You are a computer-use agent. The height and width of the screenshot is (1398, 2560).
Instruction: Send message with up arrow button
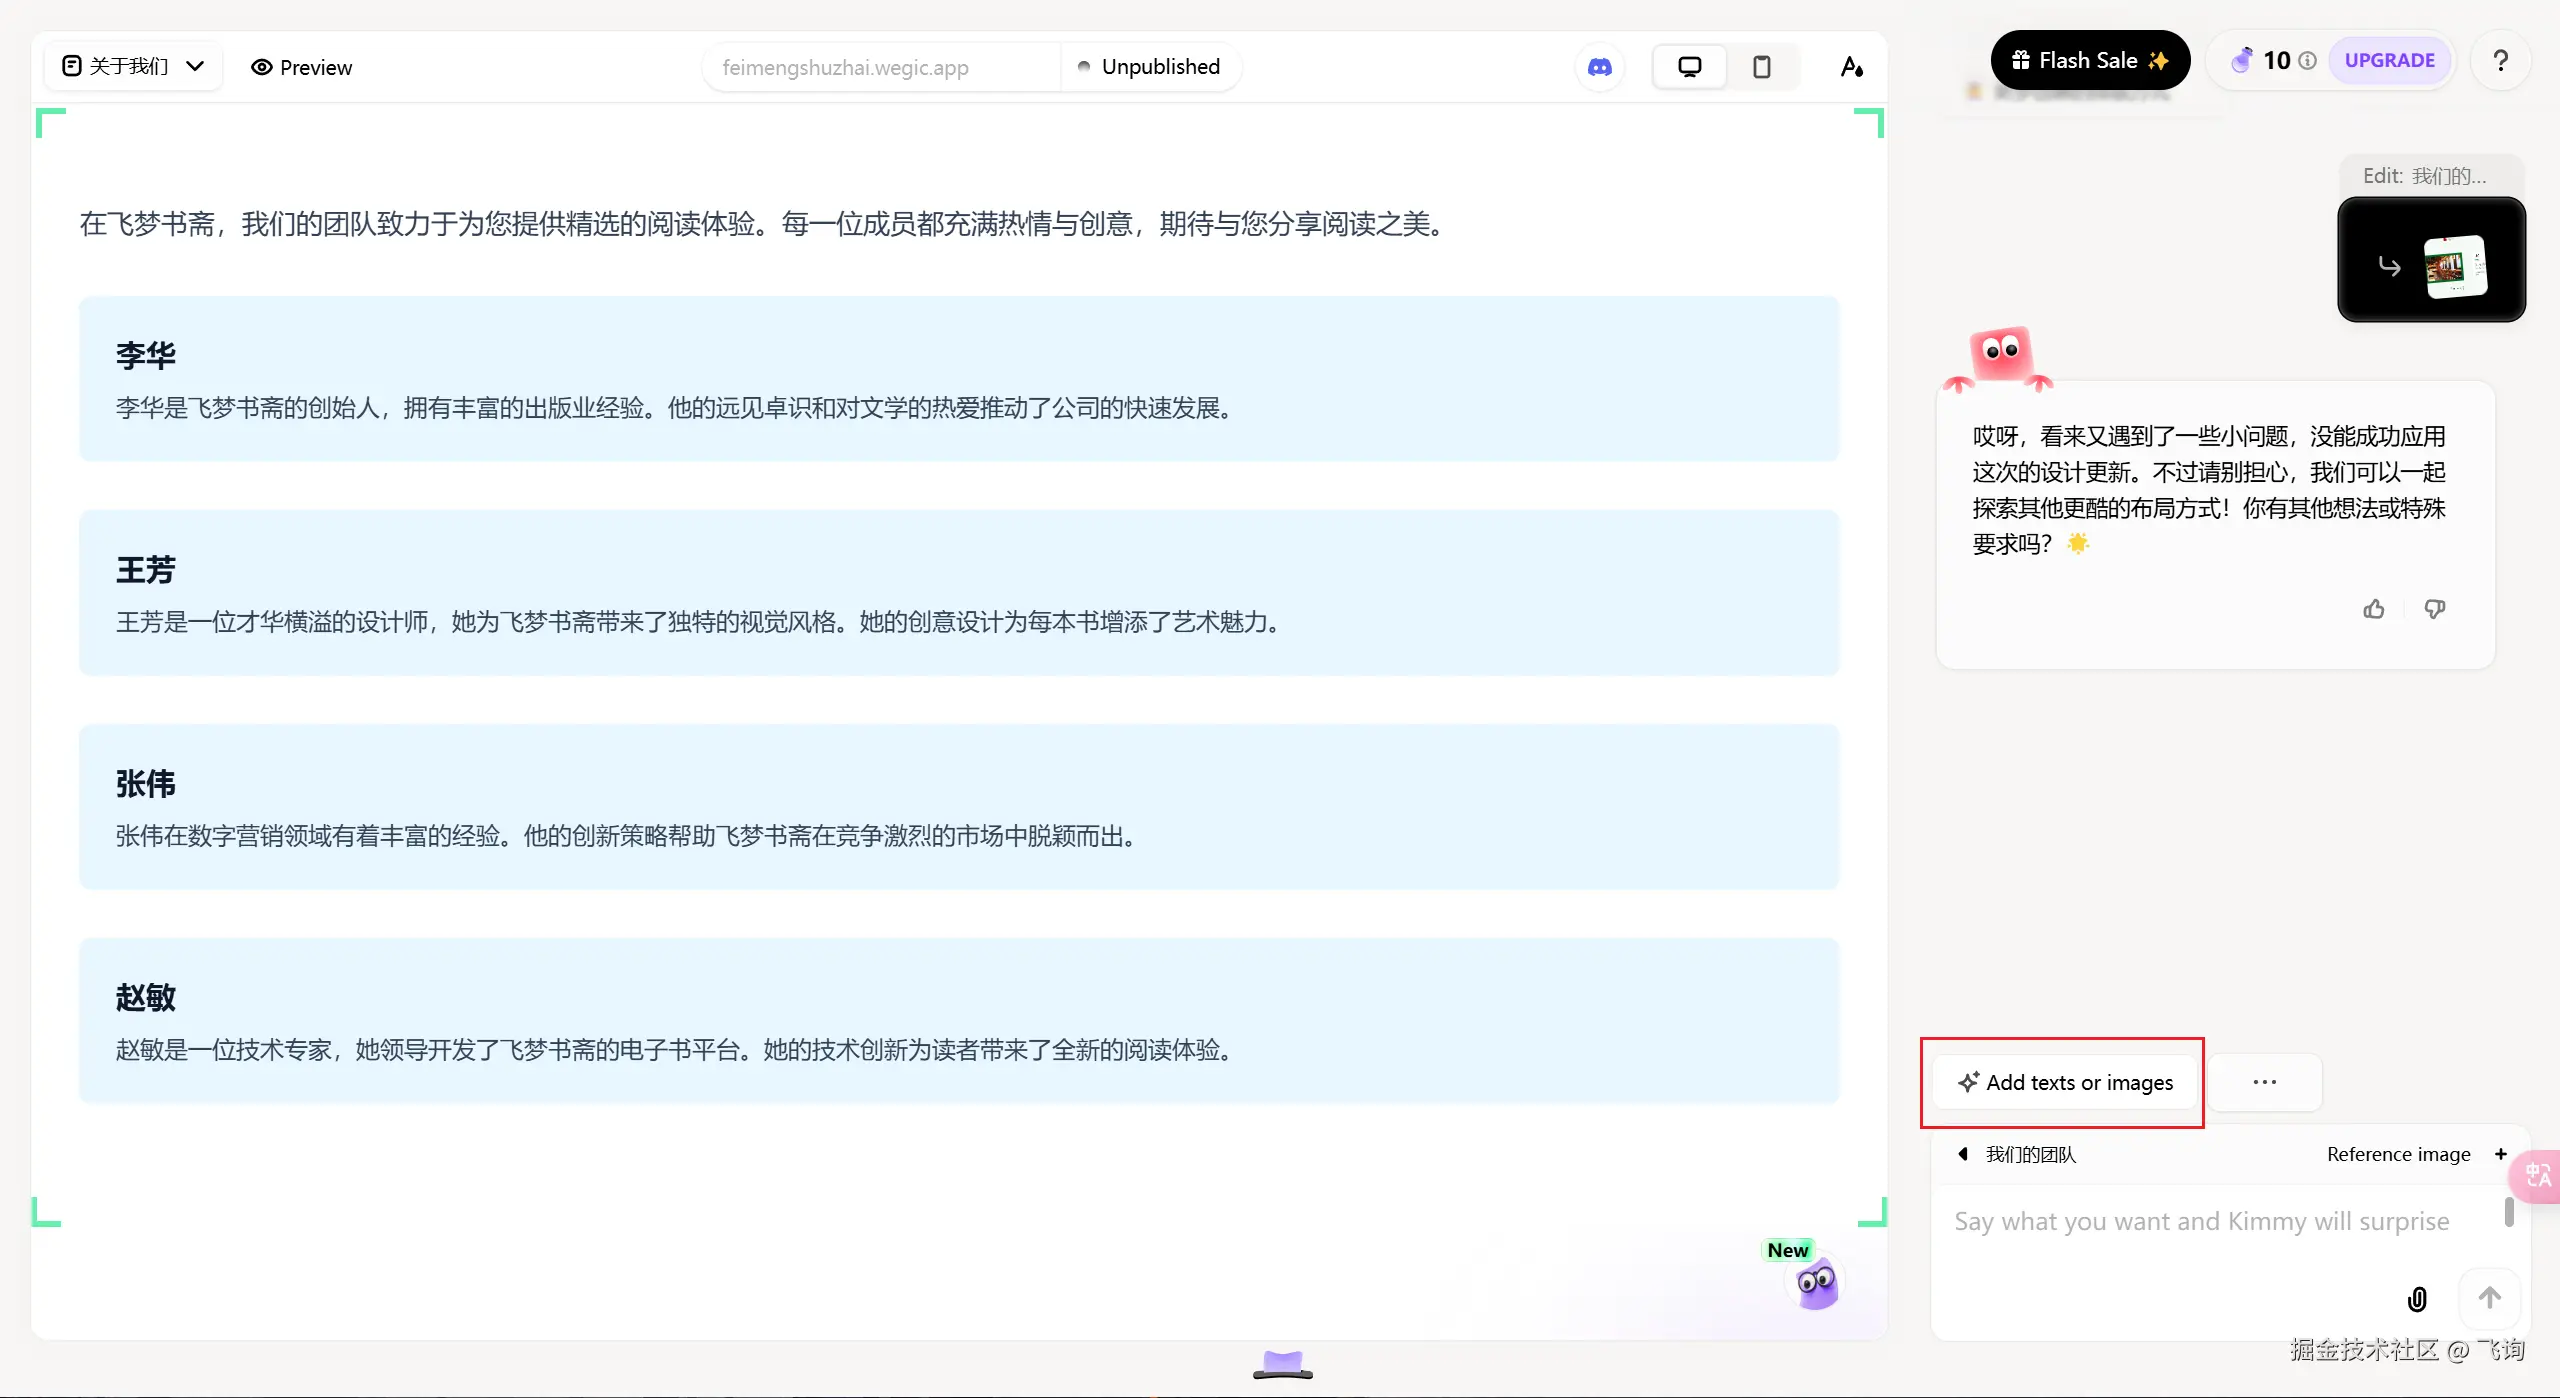[x=2489, y=1298]
